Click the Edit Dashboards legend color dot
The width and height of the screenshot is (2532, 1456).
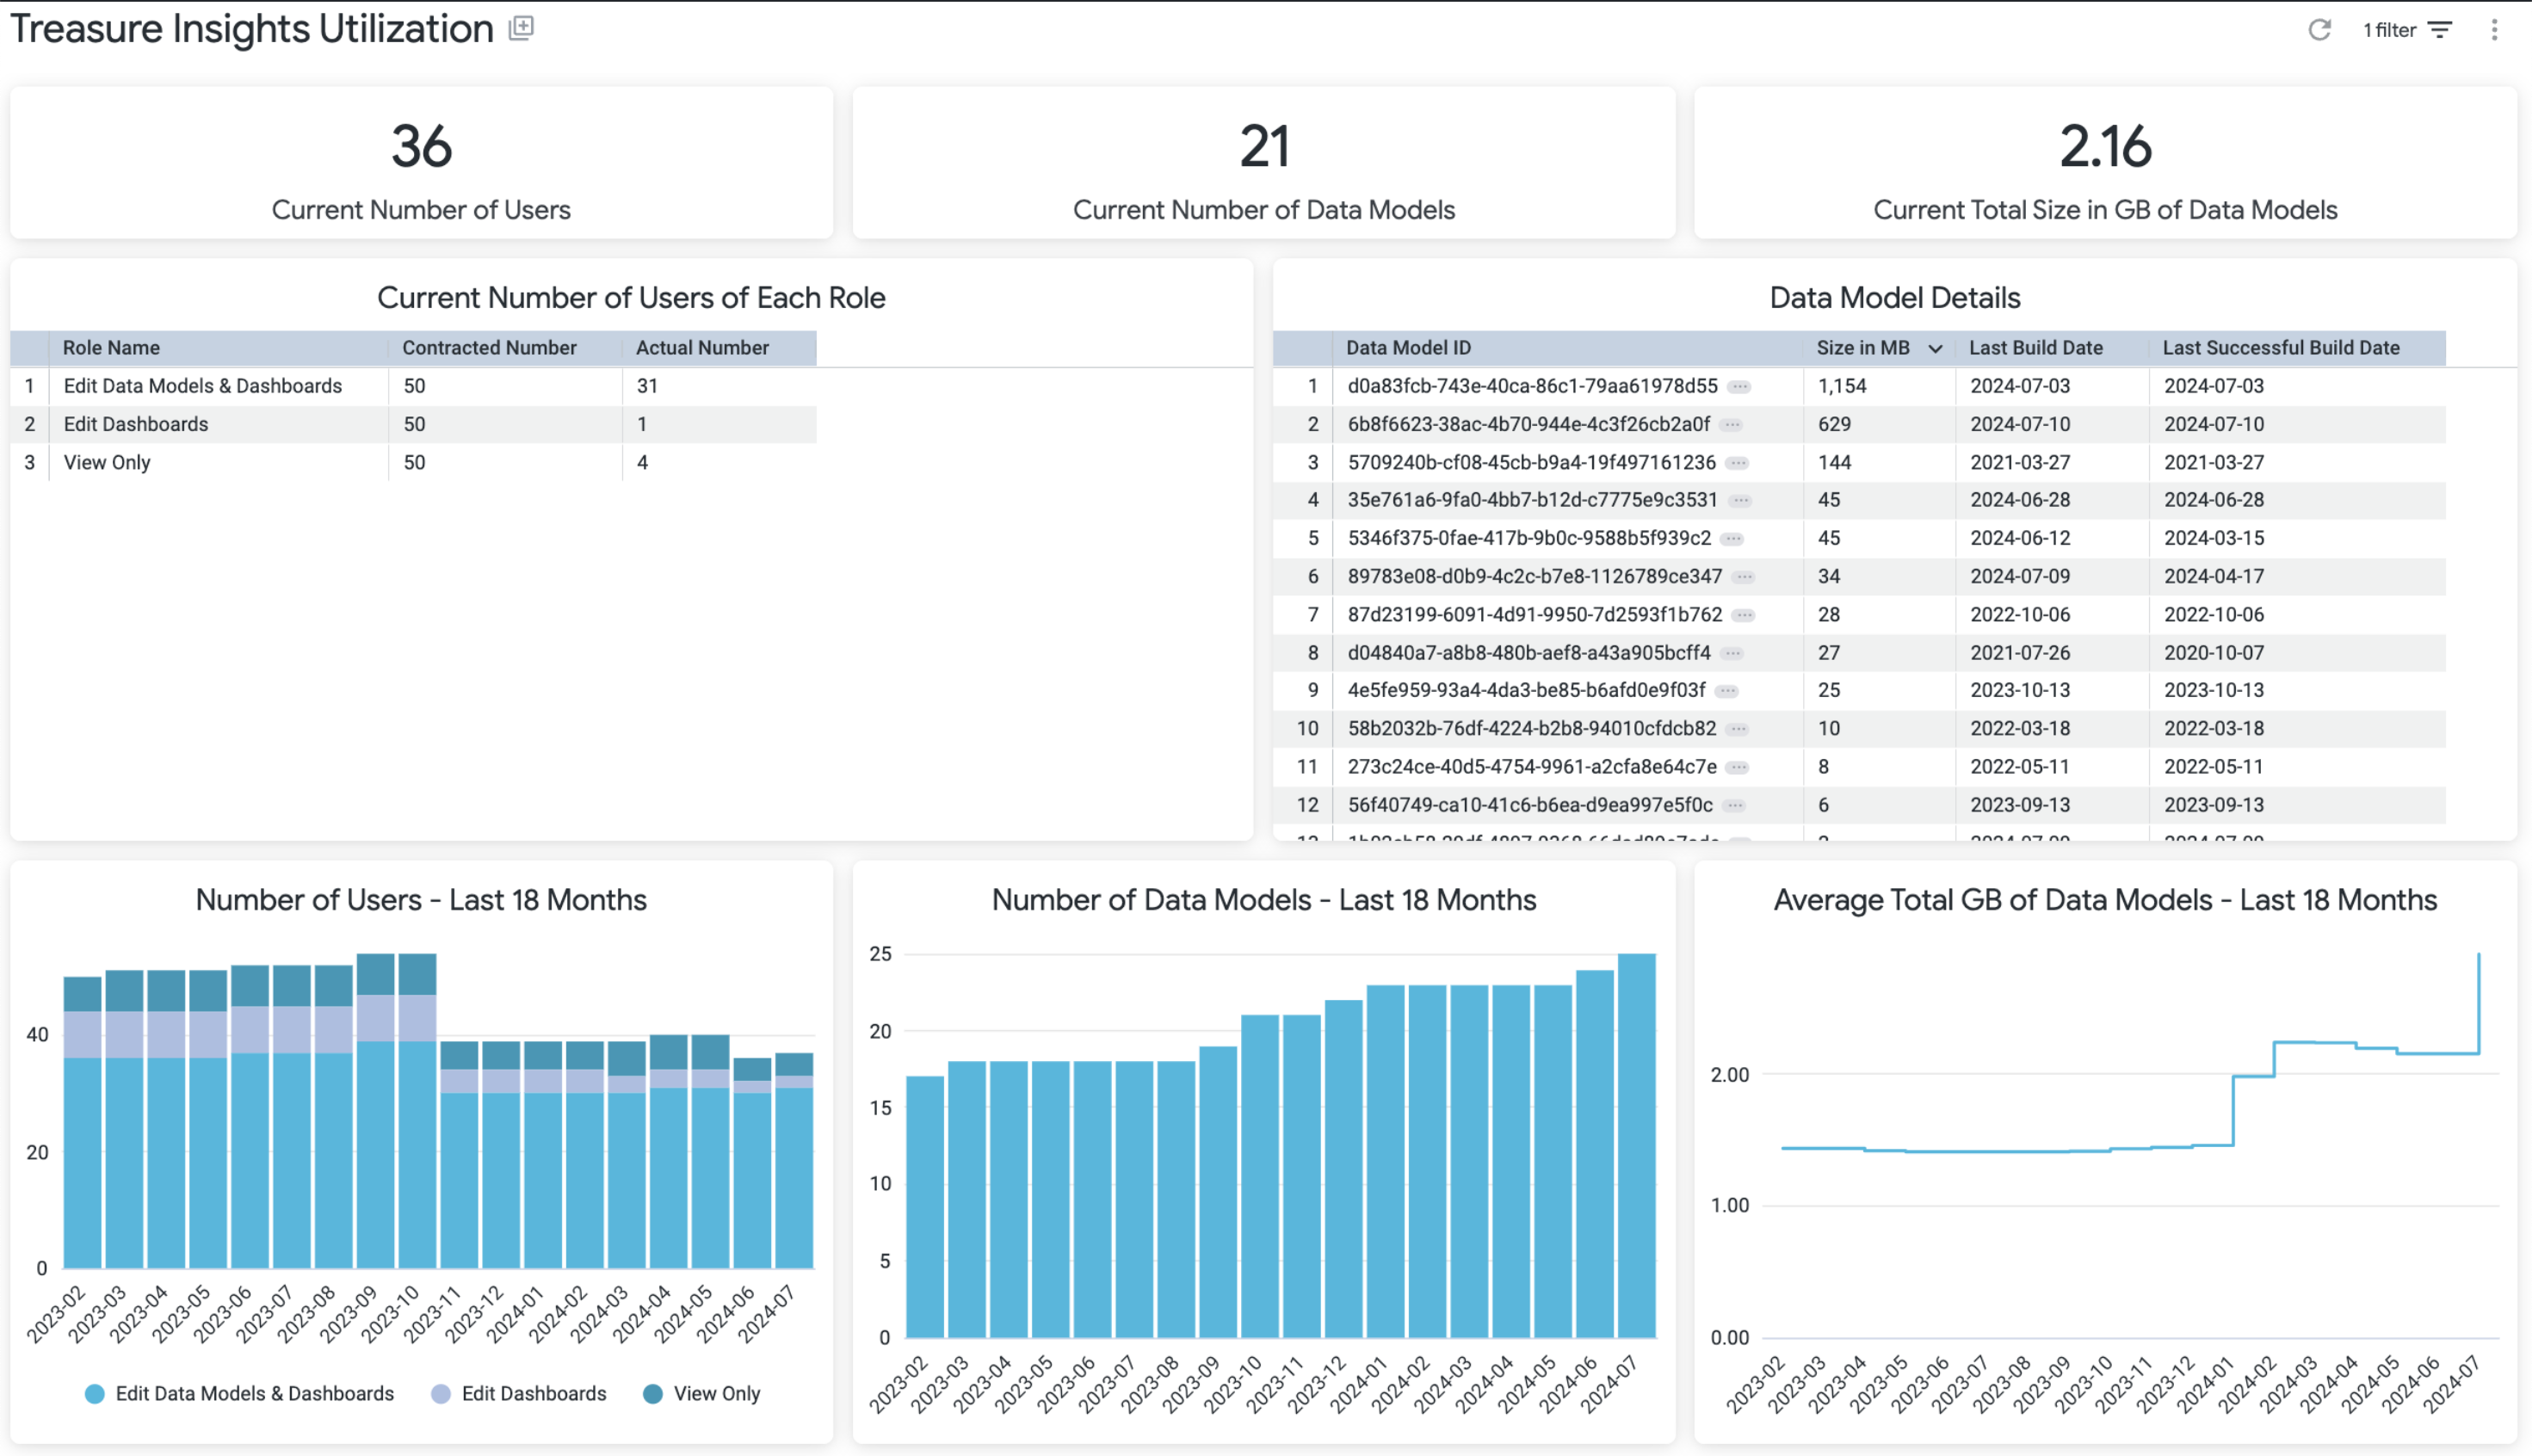[441, 1393]
